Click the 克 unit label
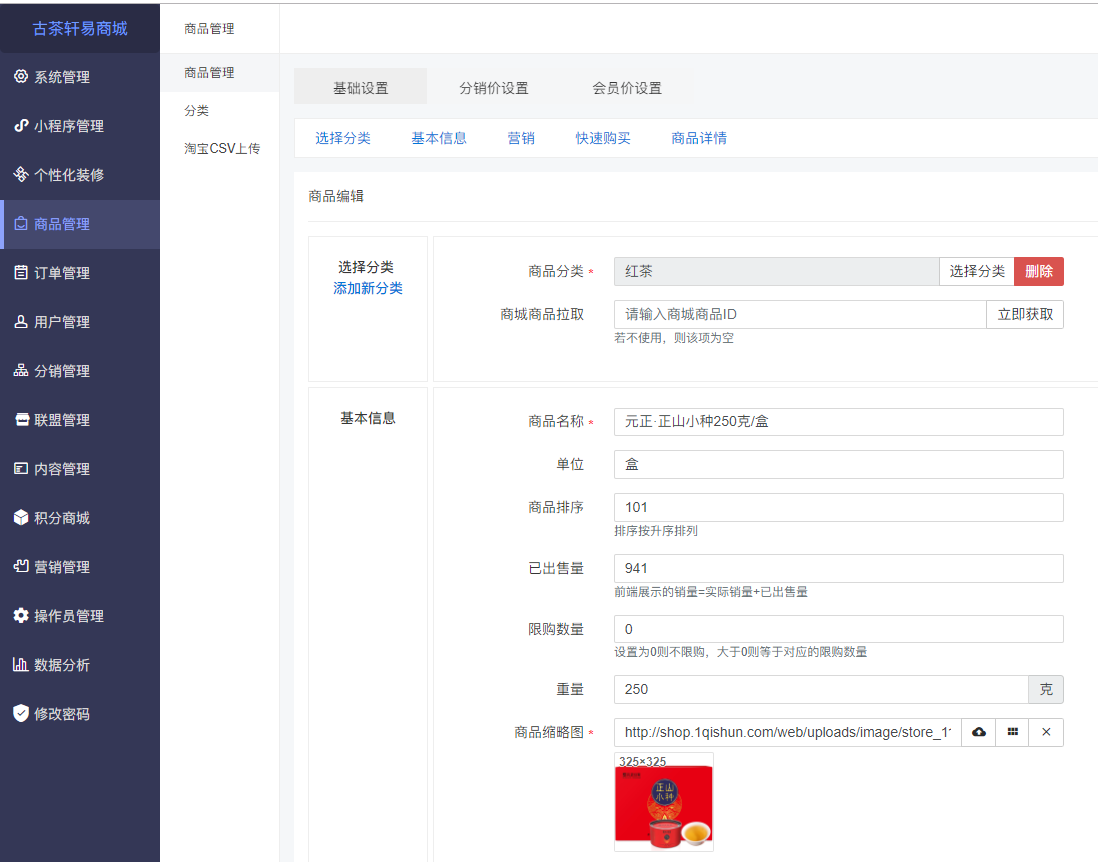This screenshot has width=1098, height=862. pyautogui.click(x=1046, y=689)
